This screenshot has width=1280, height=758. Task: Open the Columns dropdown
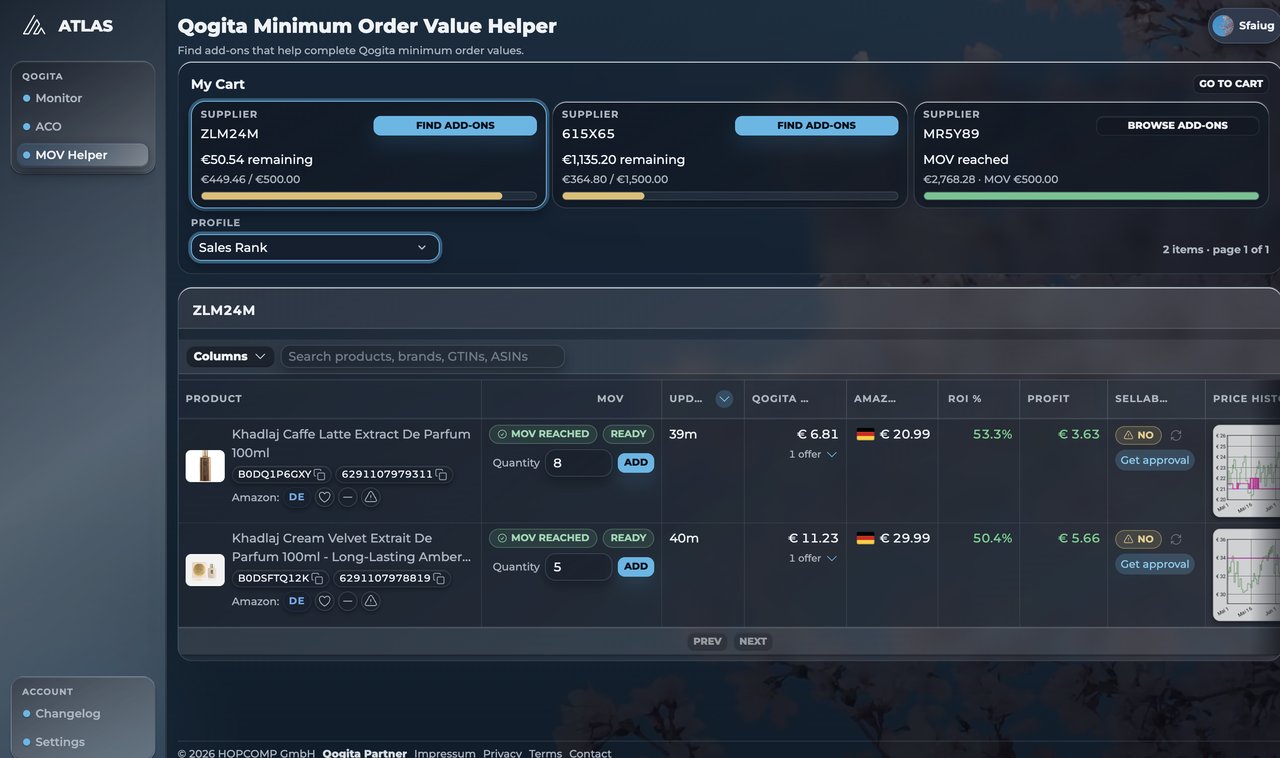point(230,356)
